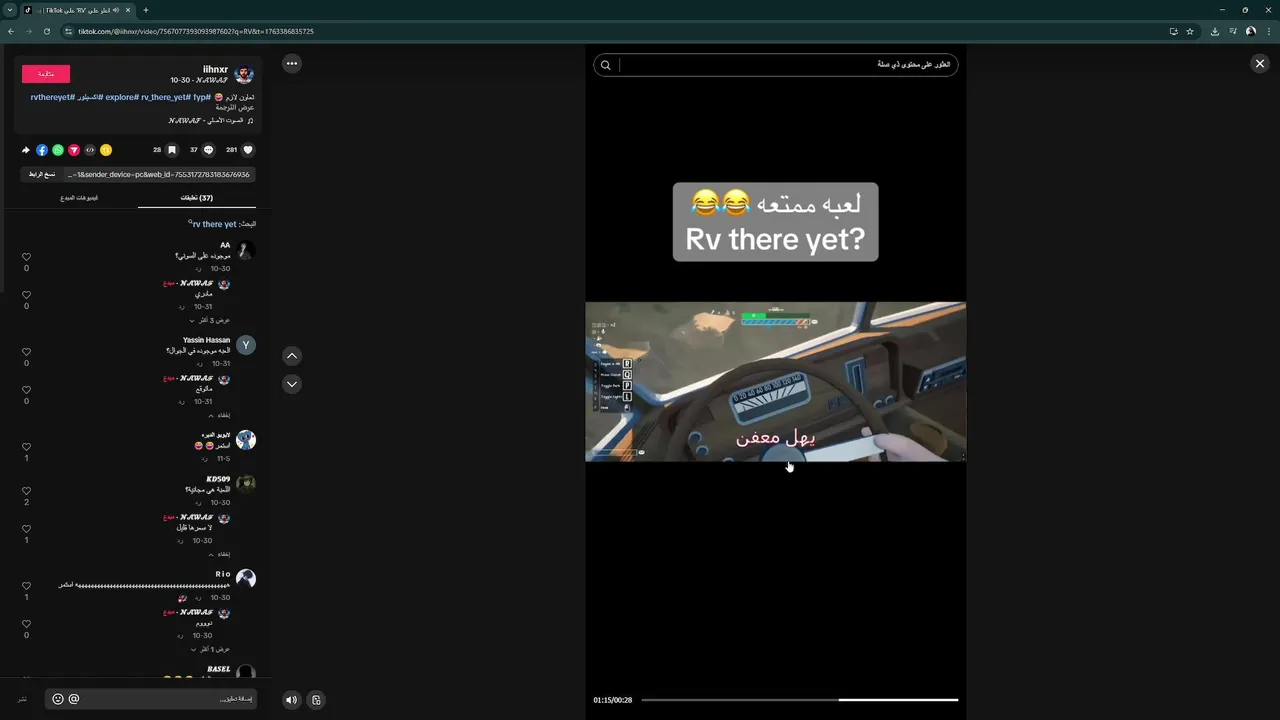The width and height of the screenshot is (1280, 720).
Task: Open the #rvthereyet hashtag
Action: click(x=53, y=97)
